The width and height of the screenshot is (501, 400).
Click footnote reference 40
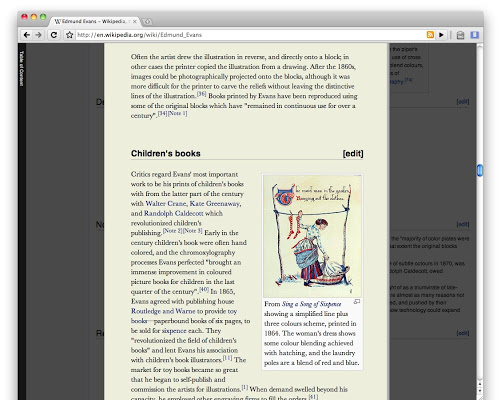(x=204, y=289)
